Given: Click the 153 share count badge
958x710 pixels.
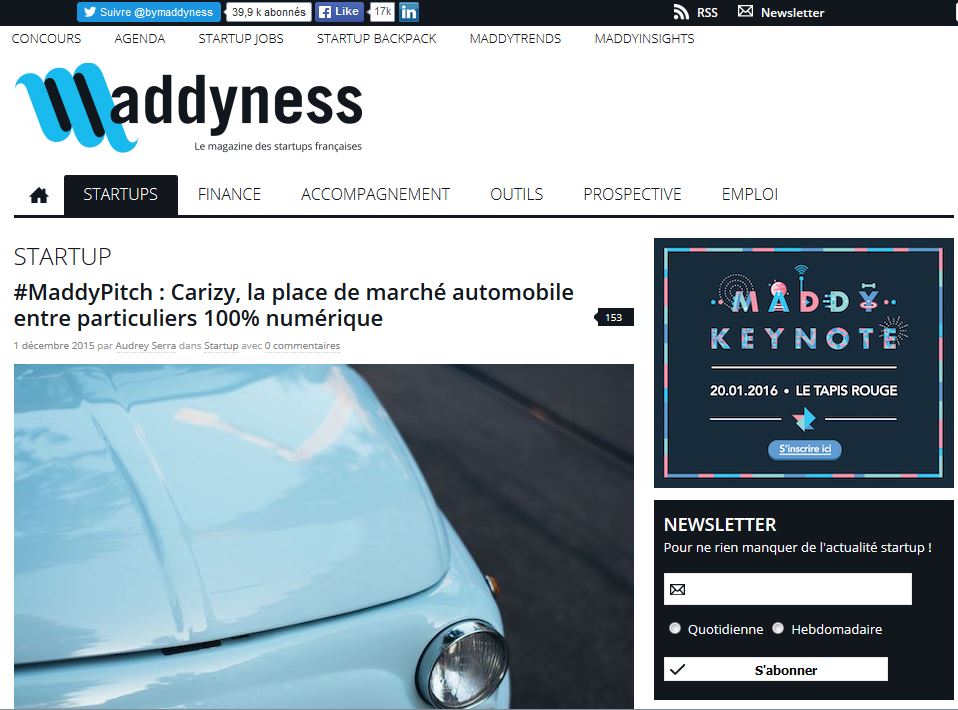Looking at the screenshot, I should [x=614, y=317].
